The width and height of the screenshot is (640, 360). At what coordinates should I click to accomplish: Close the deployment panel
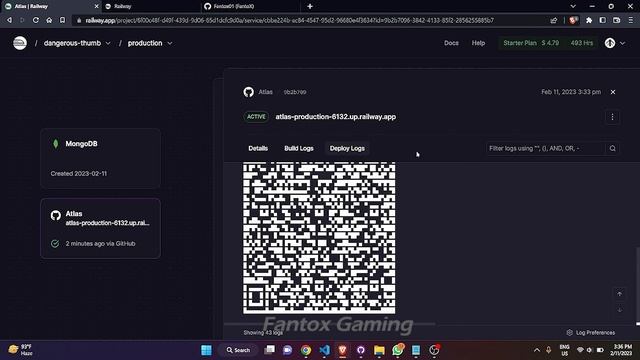613,92
